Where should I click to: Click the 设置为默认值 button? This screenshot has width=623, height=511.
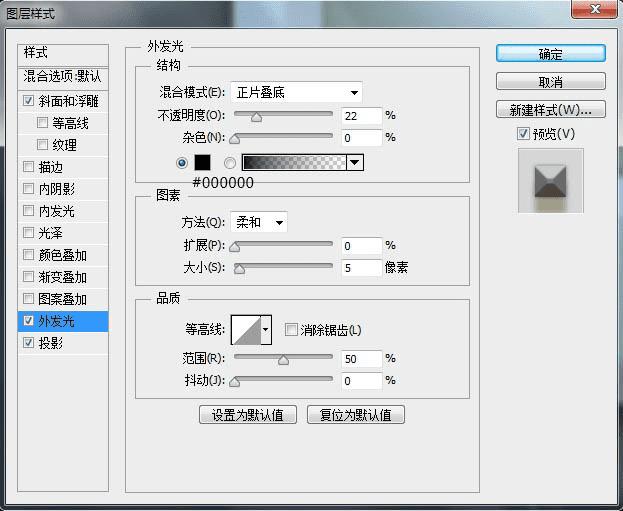(248, 415)
